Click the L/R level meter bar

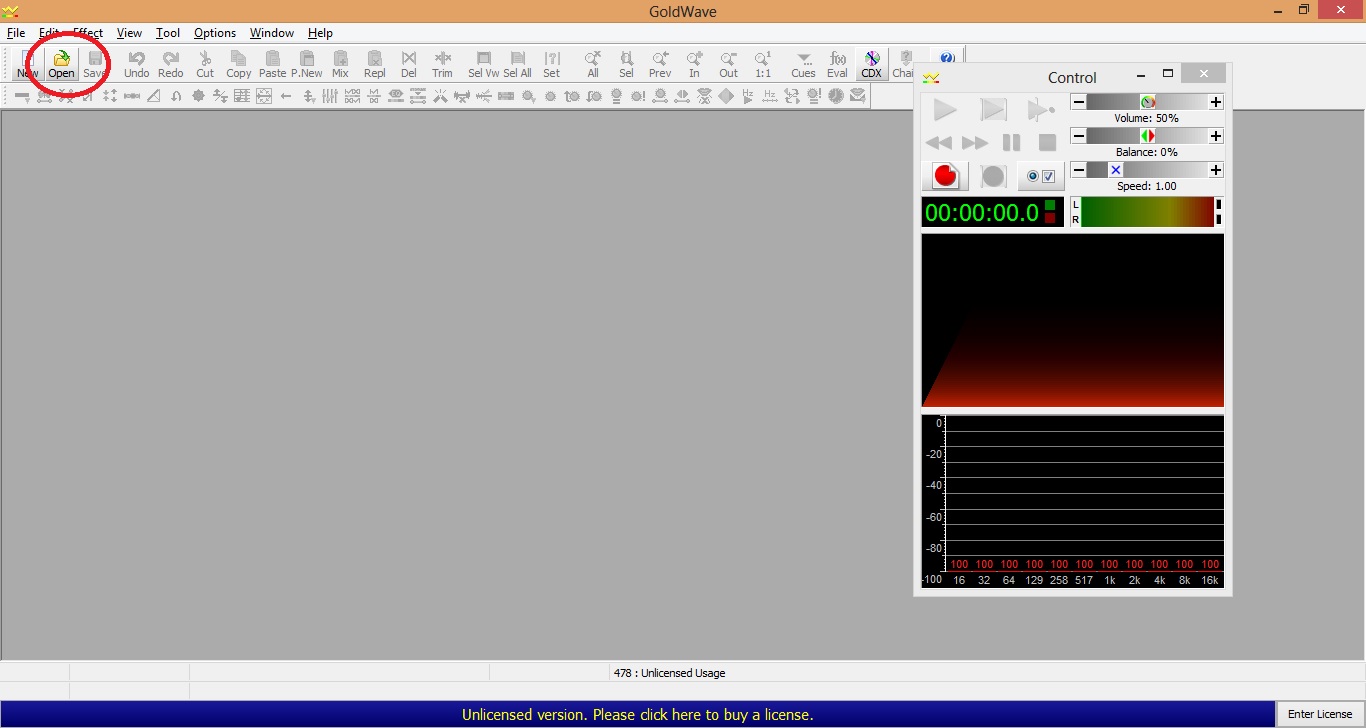[x=1146, y=212]
